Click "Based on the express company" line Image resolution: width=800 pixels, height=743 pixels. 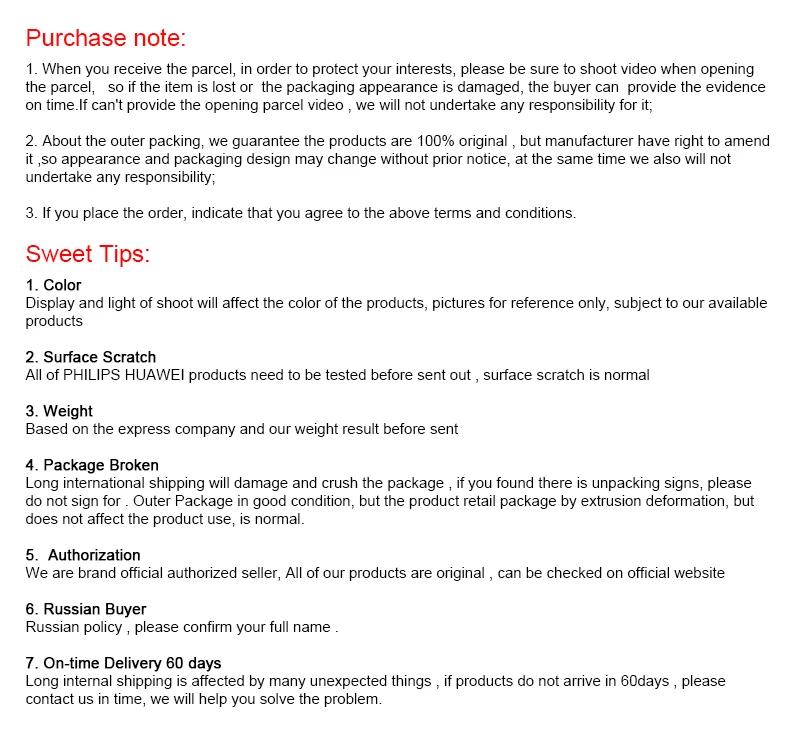(x=242, y=429)
